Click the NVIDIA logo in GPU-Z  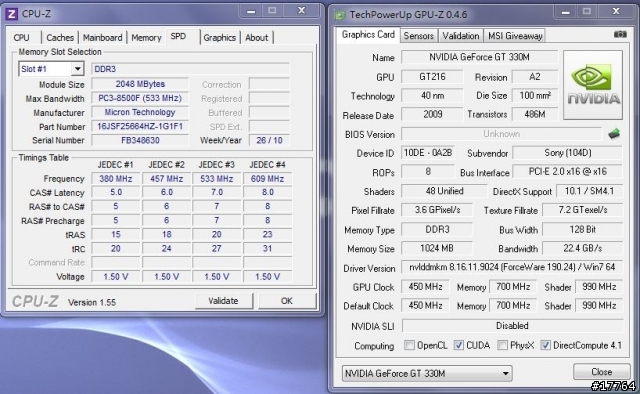593,85
